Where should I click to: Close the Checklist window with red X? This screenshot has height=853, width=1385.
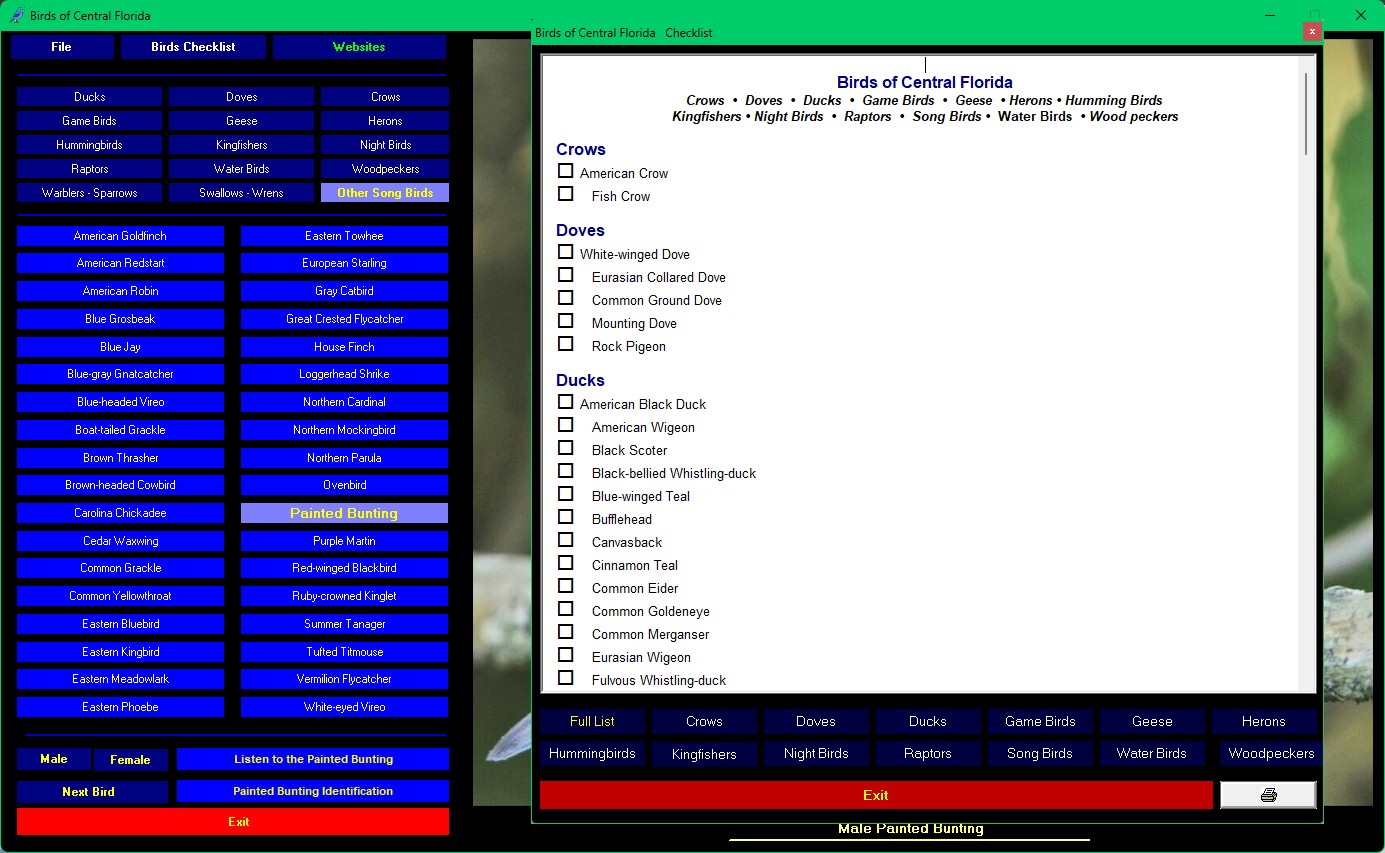1312,32
